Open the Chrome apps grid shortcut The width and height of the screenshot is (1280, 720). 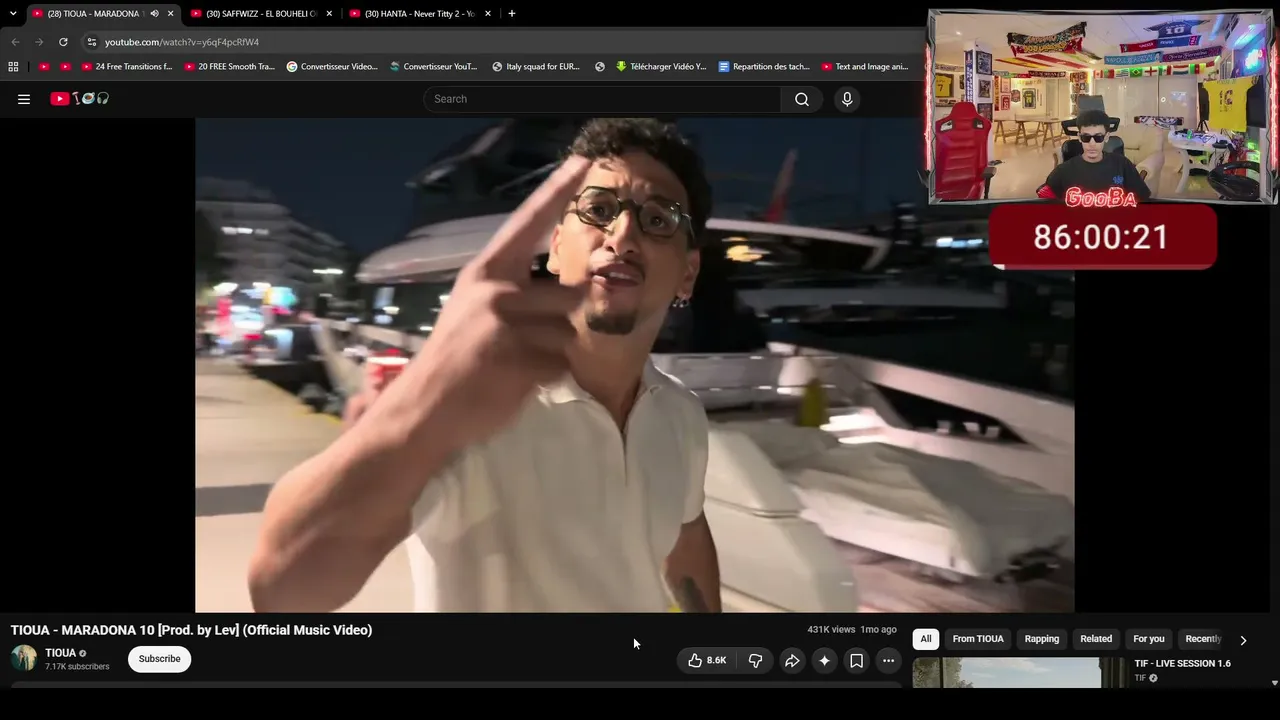coord(13,67)
